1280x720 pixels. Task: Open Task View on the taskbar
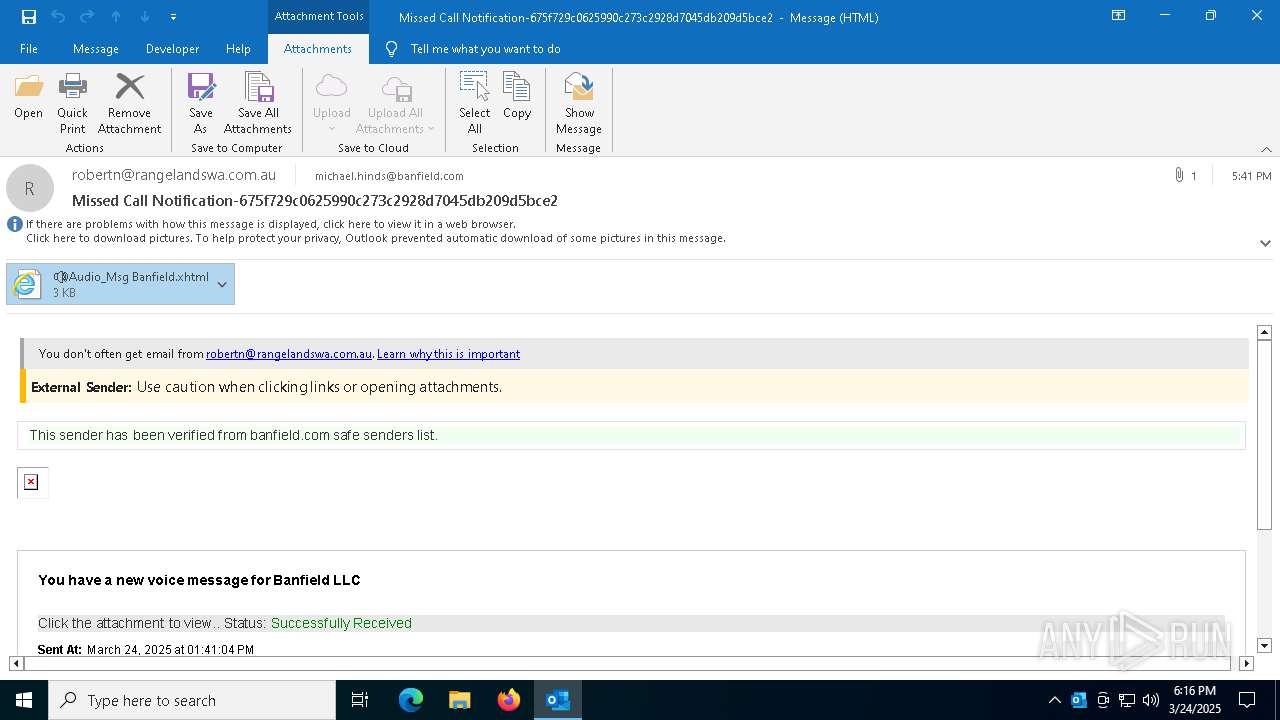[360, 700]
